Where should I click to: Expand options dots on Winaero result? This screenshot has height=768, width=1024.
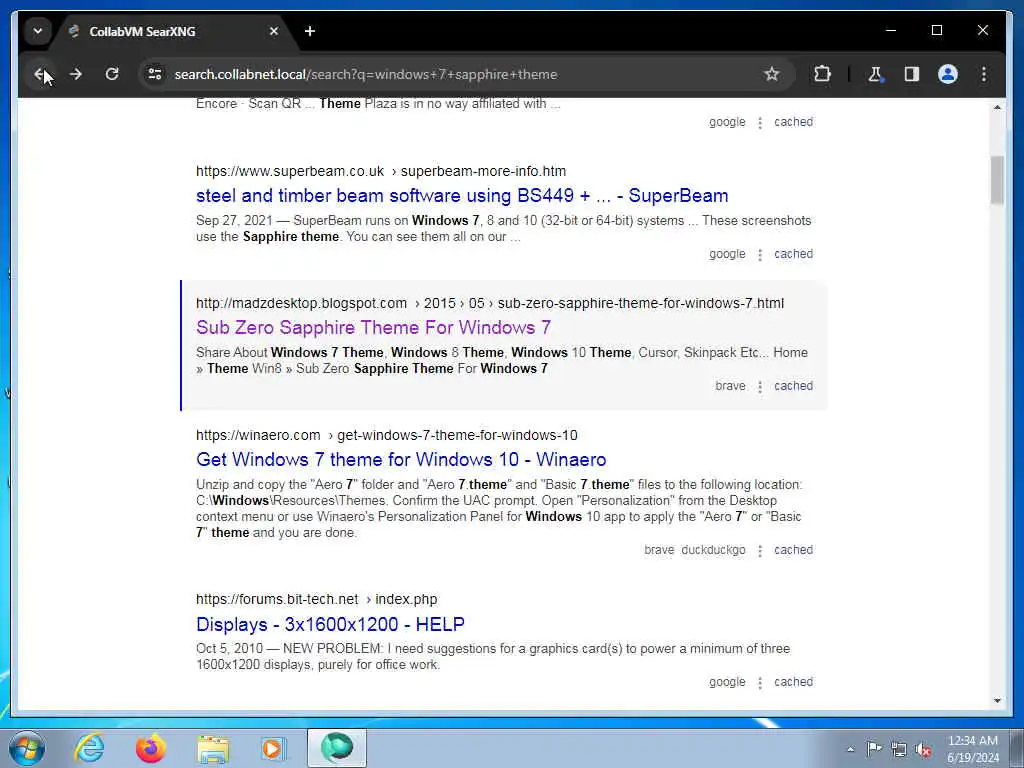(760, 551)
